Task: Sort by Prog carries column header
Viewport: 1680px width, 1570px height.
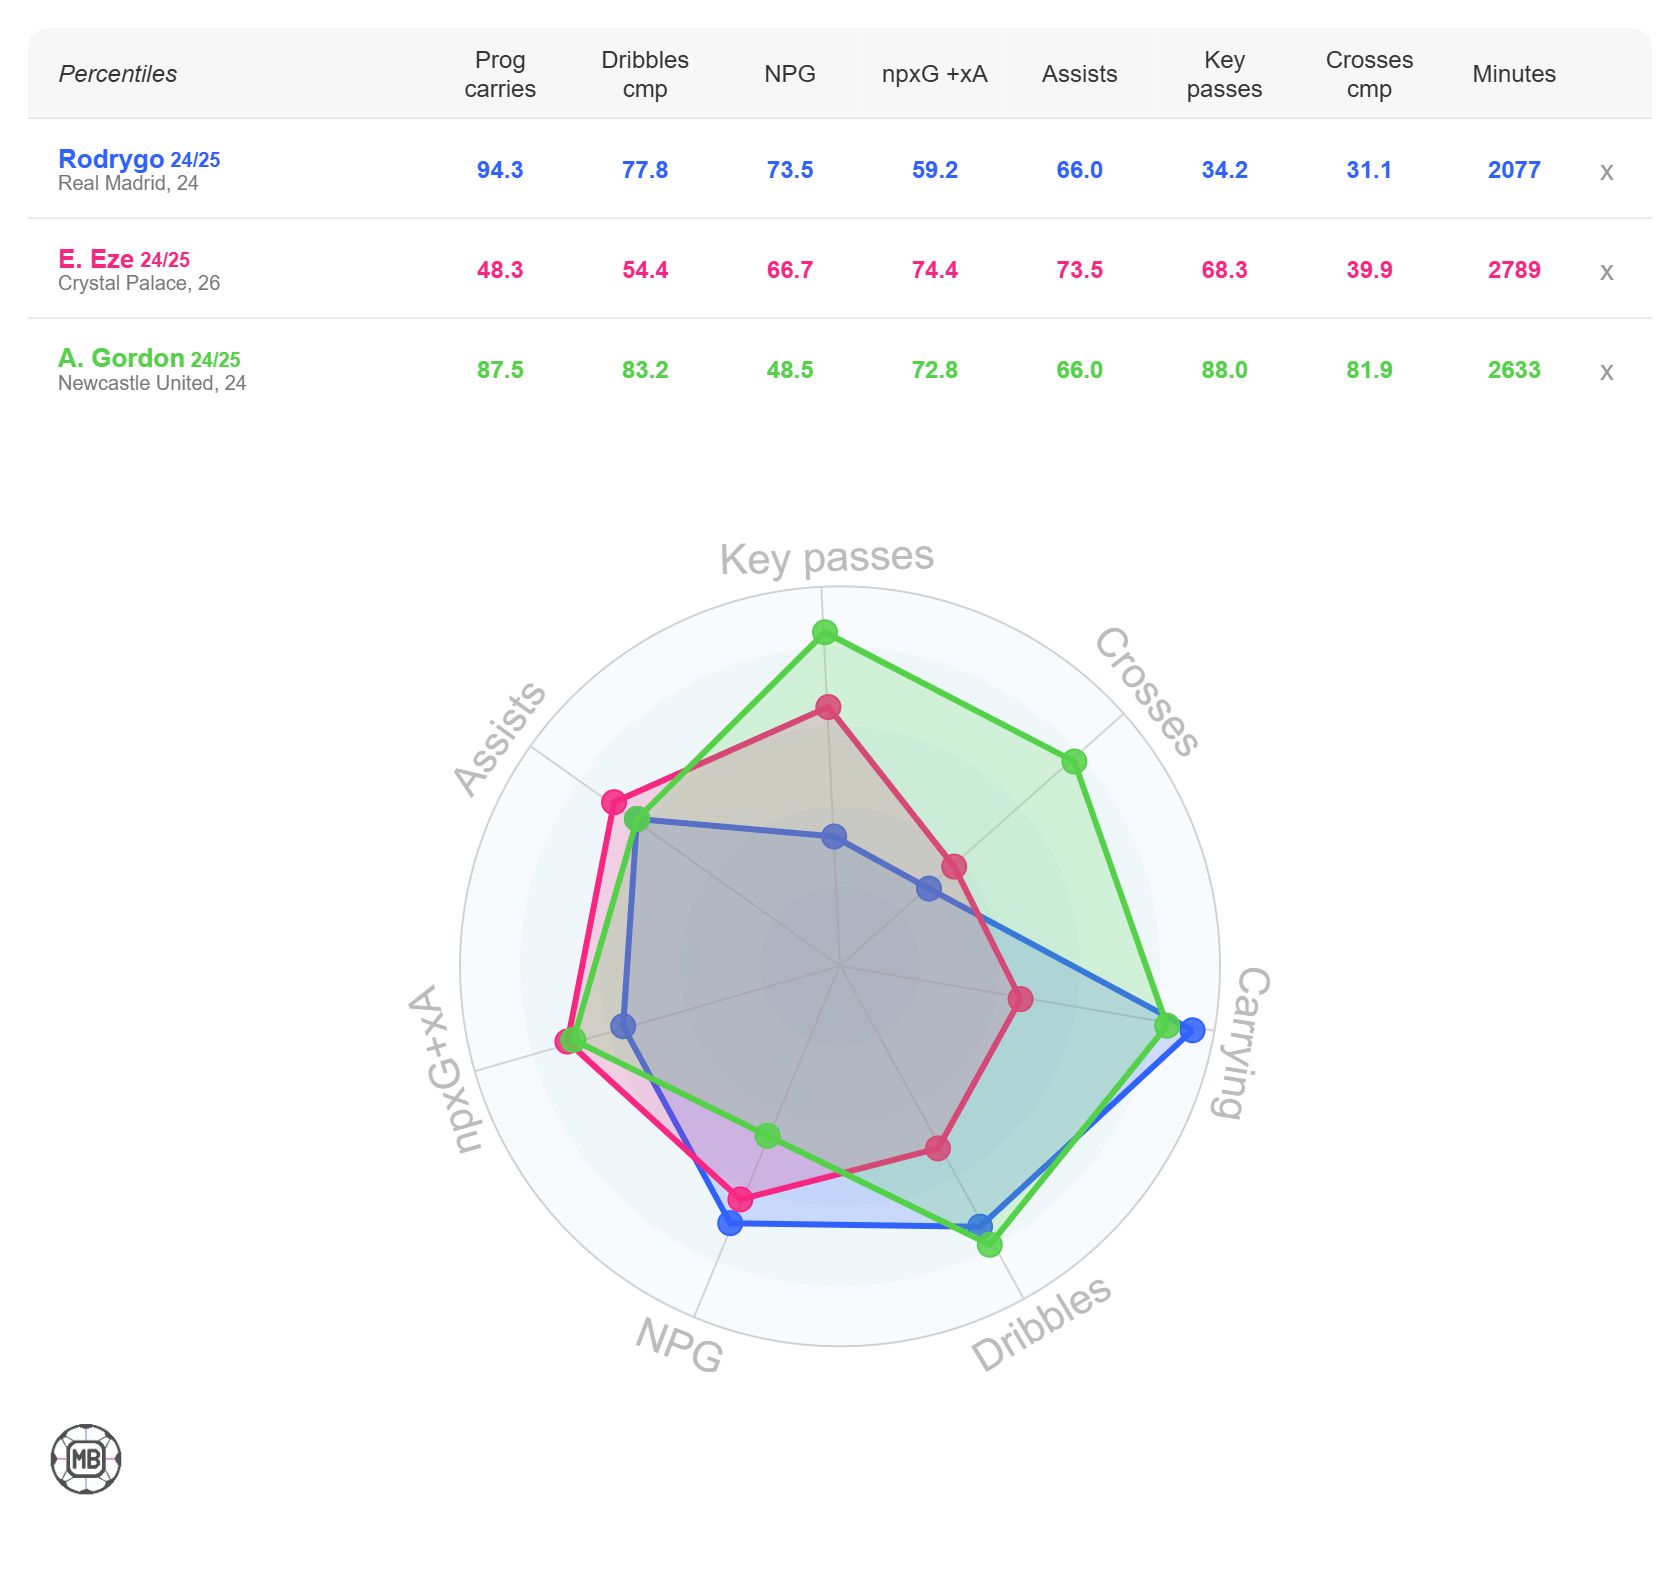Action: 500,74
